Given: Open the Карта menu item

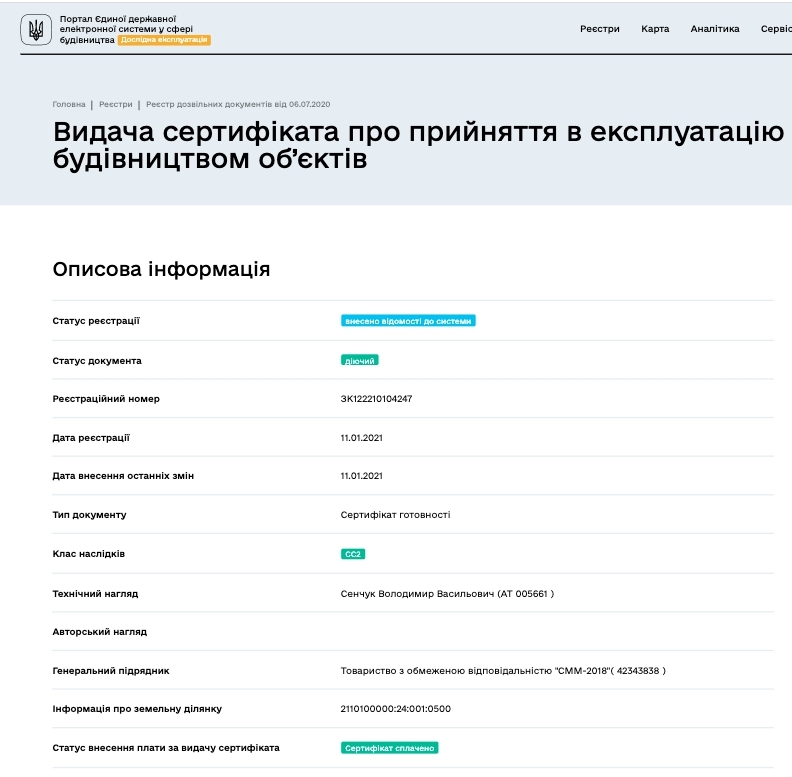Looking at the screenshot, I should pyautogui.click(x=655, y=29).
